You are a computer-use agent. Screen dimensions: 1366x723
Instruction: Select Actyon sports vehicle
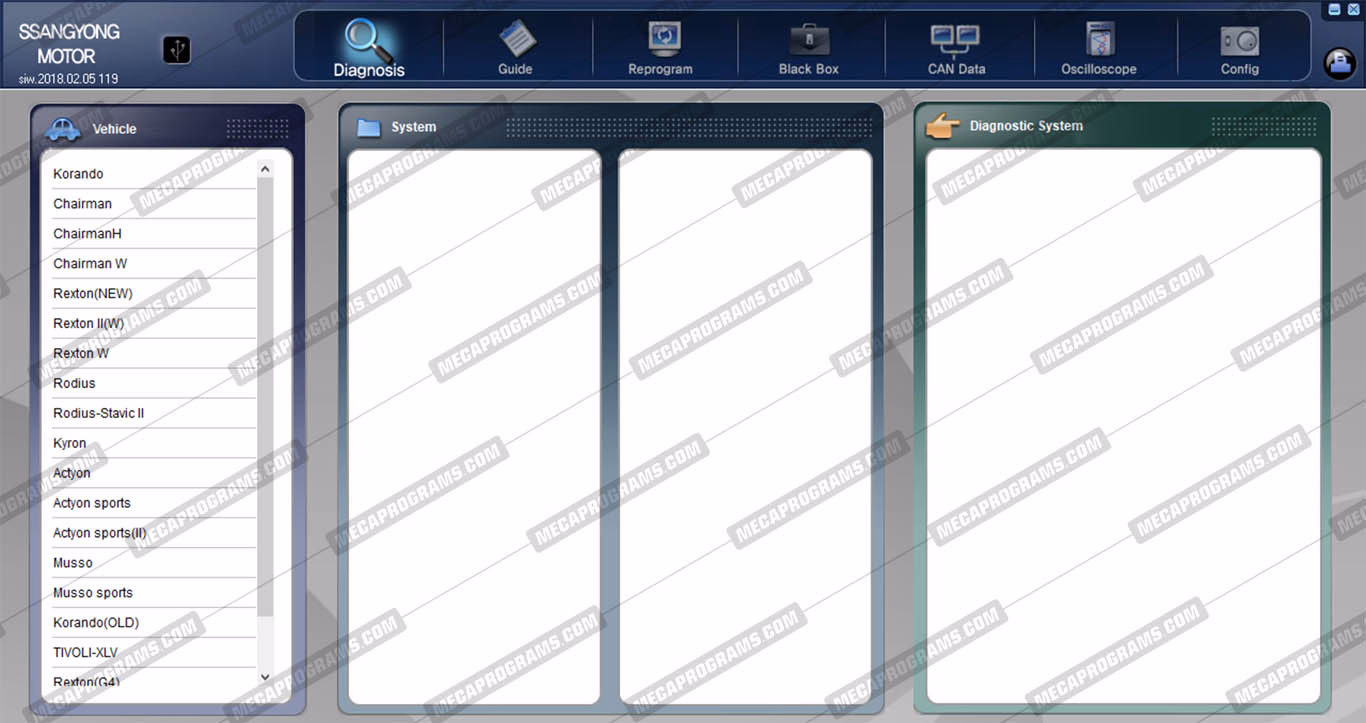[154, 504]
